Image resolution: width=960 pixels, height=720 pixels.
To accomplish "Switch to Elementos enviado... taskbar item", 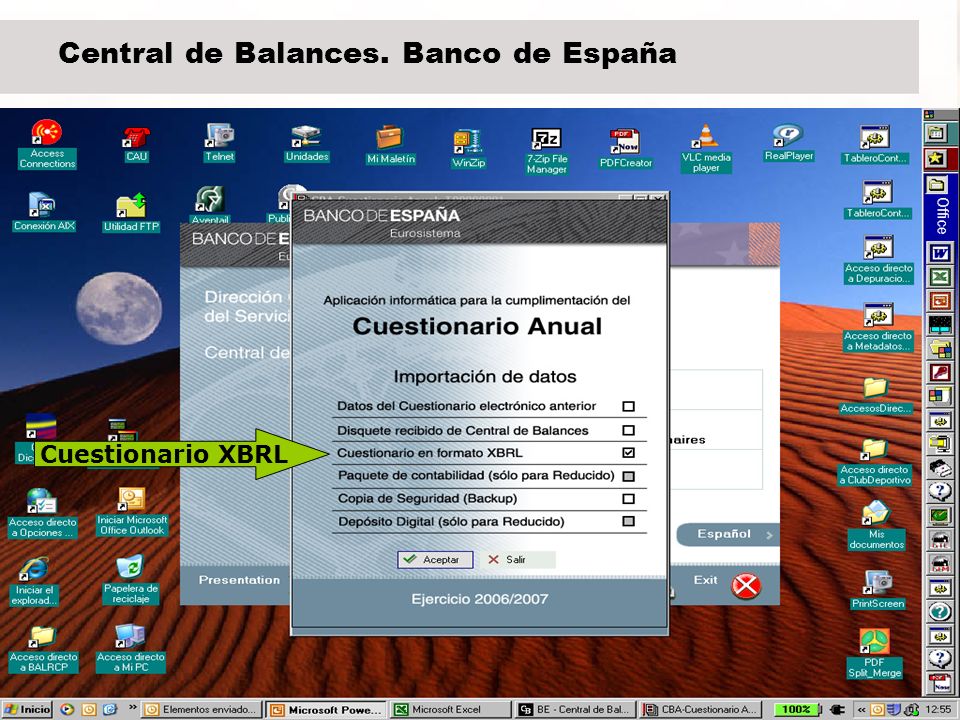I will tap(202, 710).
